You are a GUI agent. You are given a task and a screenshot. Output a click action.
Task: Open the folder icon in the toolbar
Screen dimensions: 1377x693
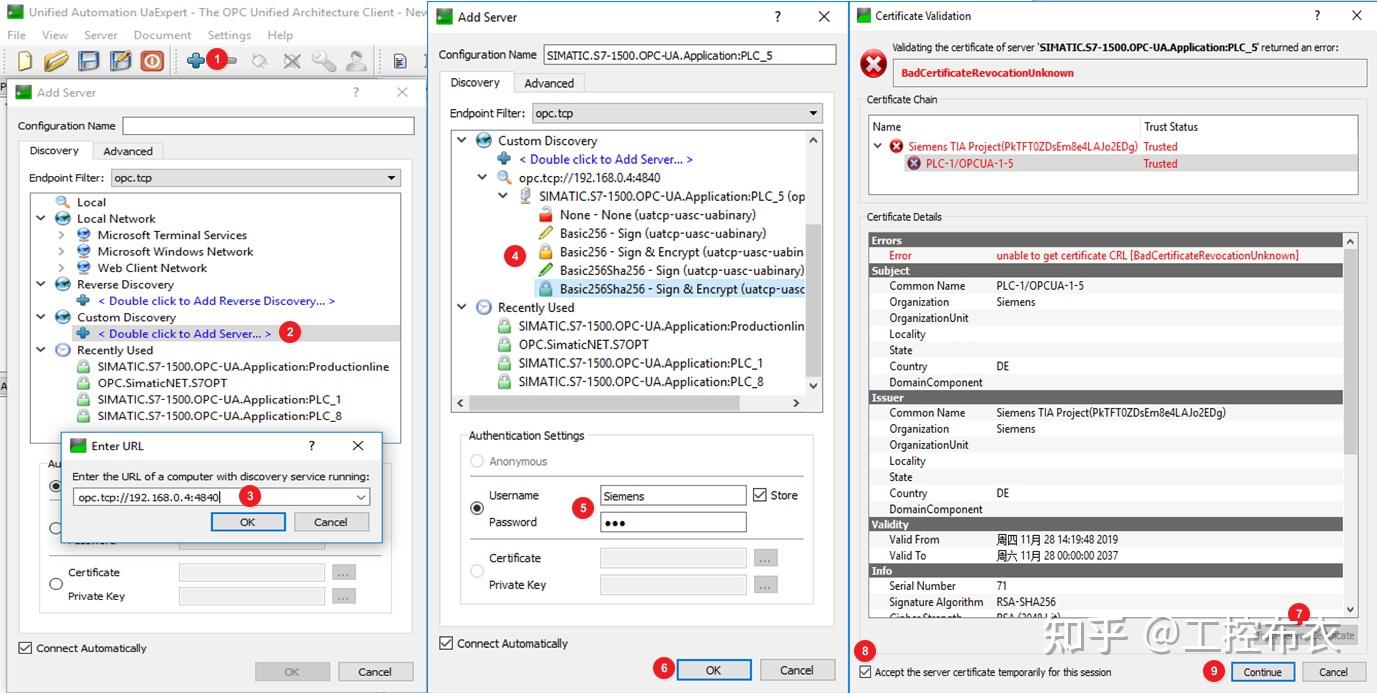[x=56, y=61]
